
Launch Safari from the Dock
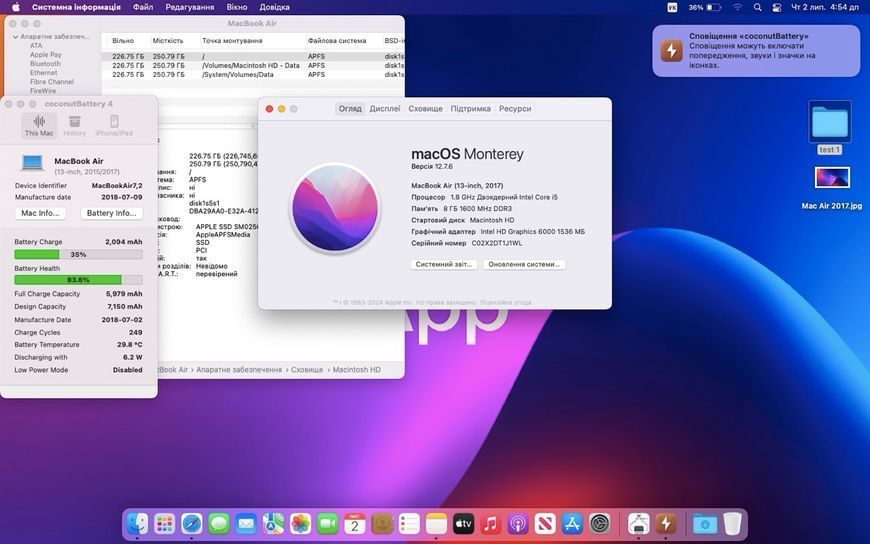192,523
